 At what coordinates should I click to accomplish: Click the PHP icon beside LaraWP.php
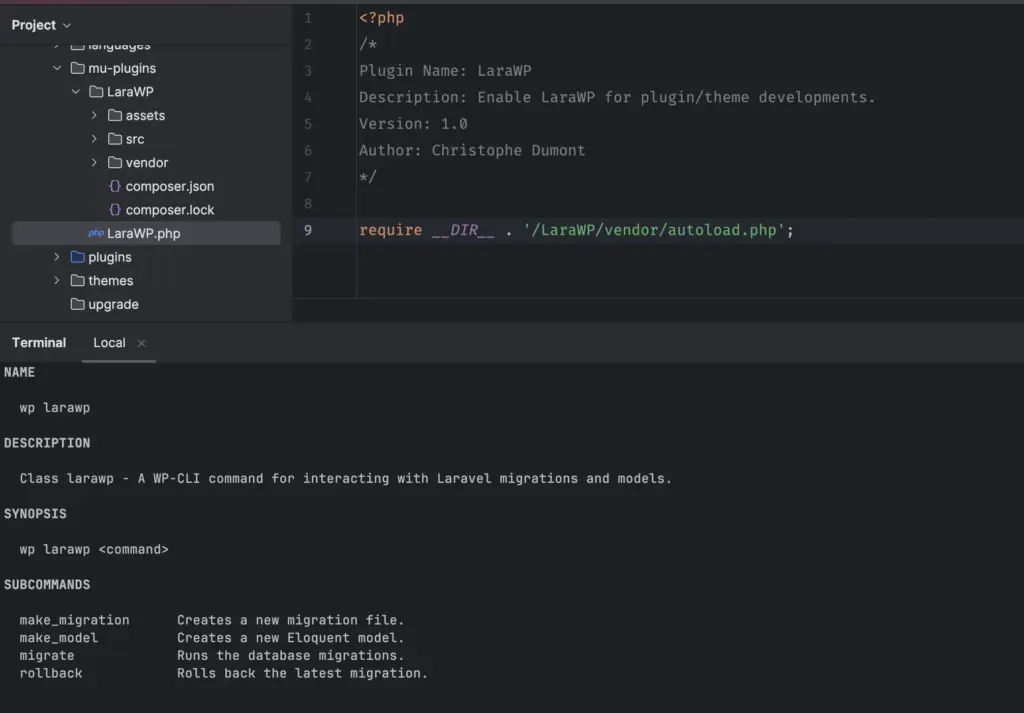click(97, 233)
